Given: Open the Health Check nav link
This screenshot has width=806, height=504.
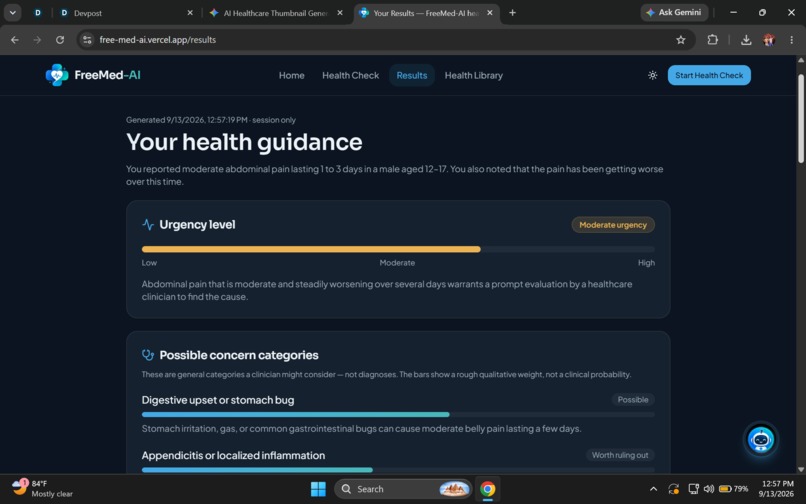Looking at the screenshot, I should (x=351, y=75).
